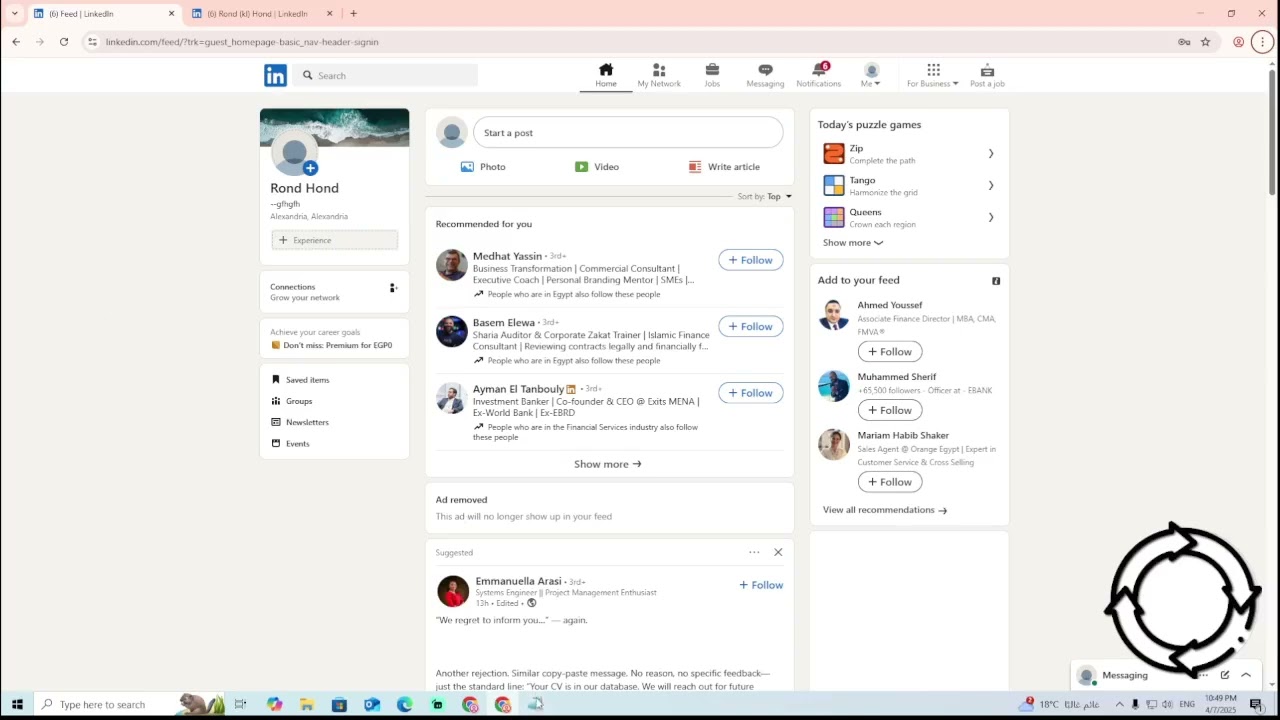Open suggested post options menu
Image resolution: width=1280 pixels, height=720 pixels.
coord(754,552)
